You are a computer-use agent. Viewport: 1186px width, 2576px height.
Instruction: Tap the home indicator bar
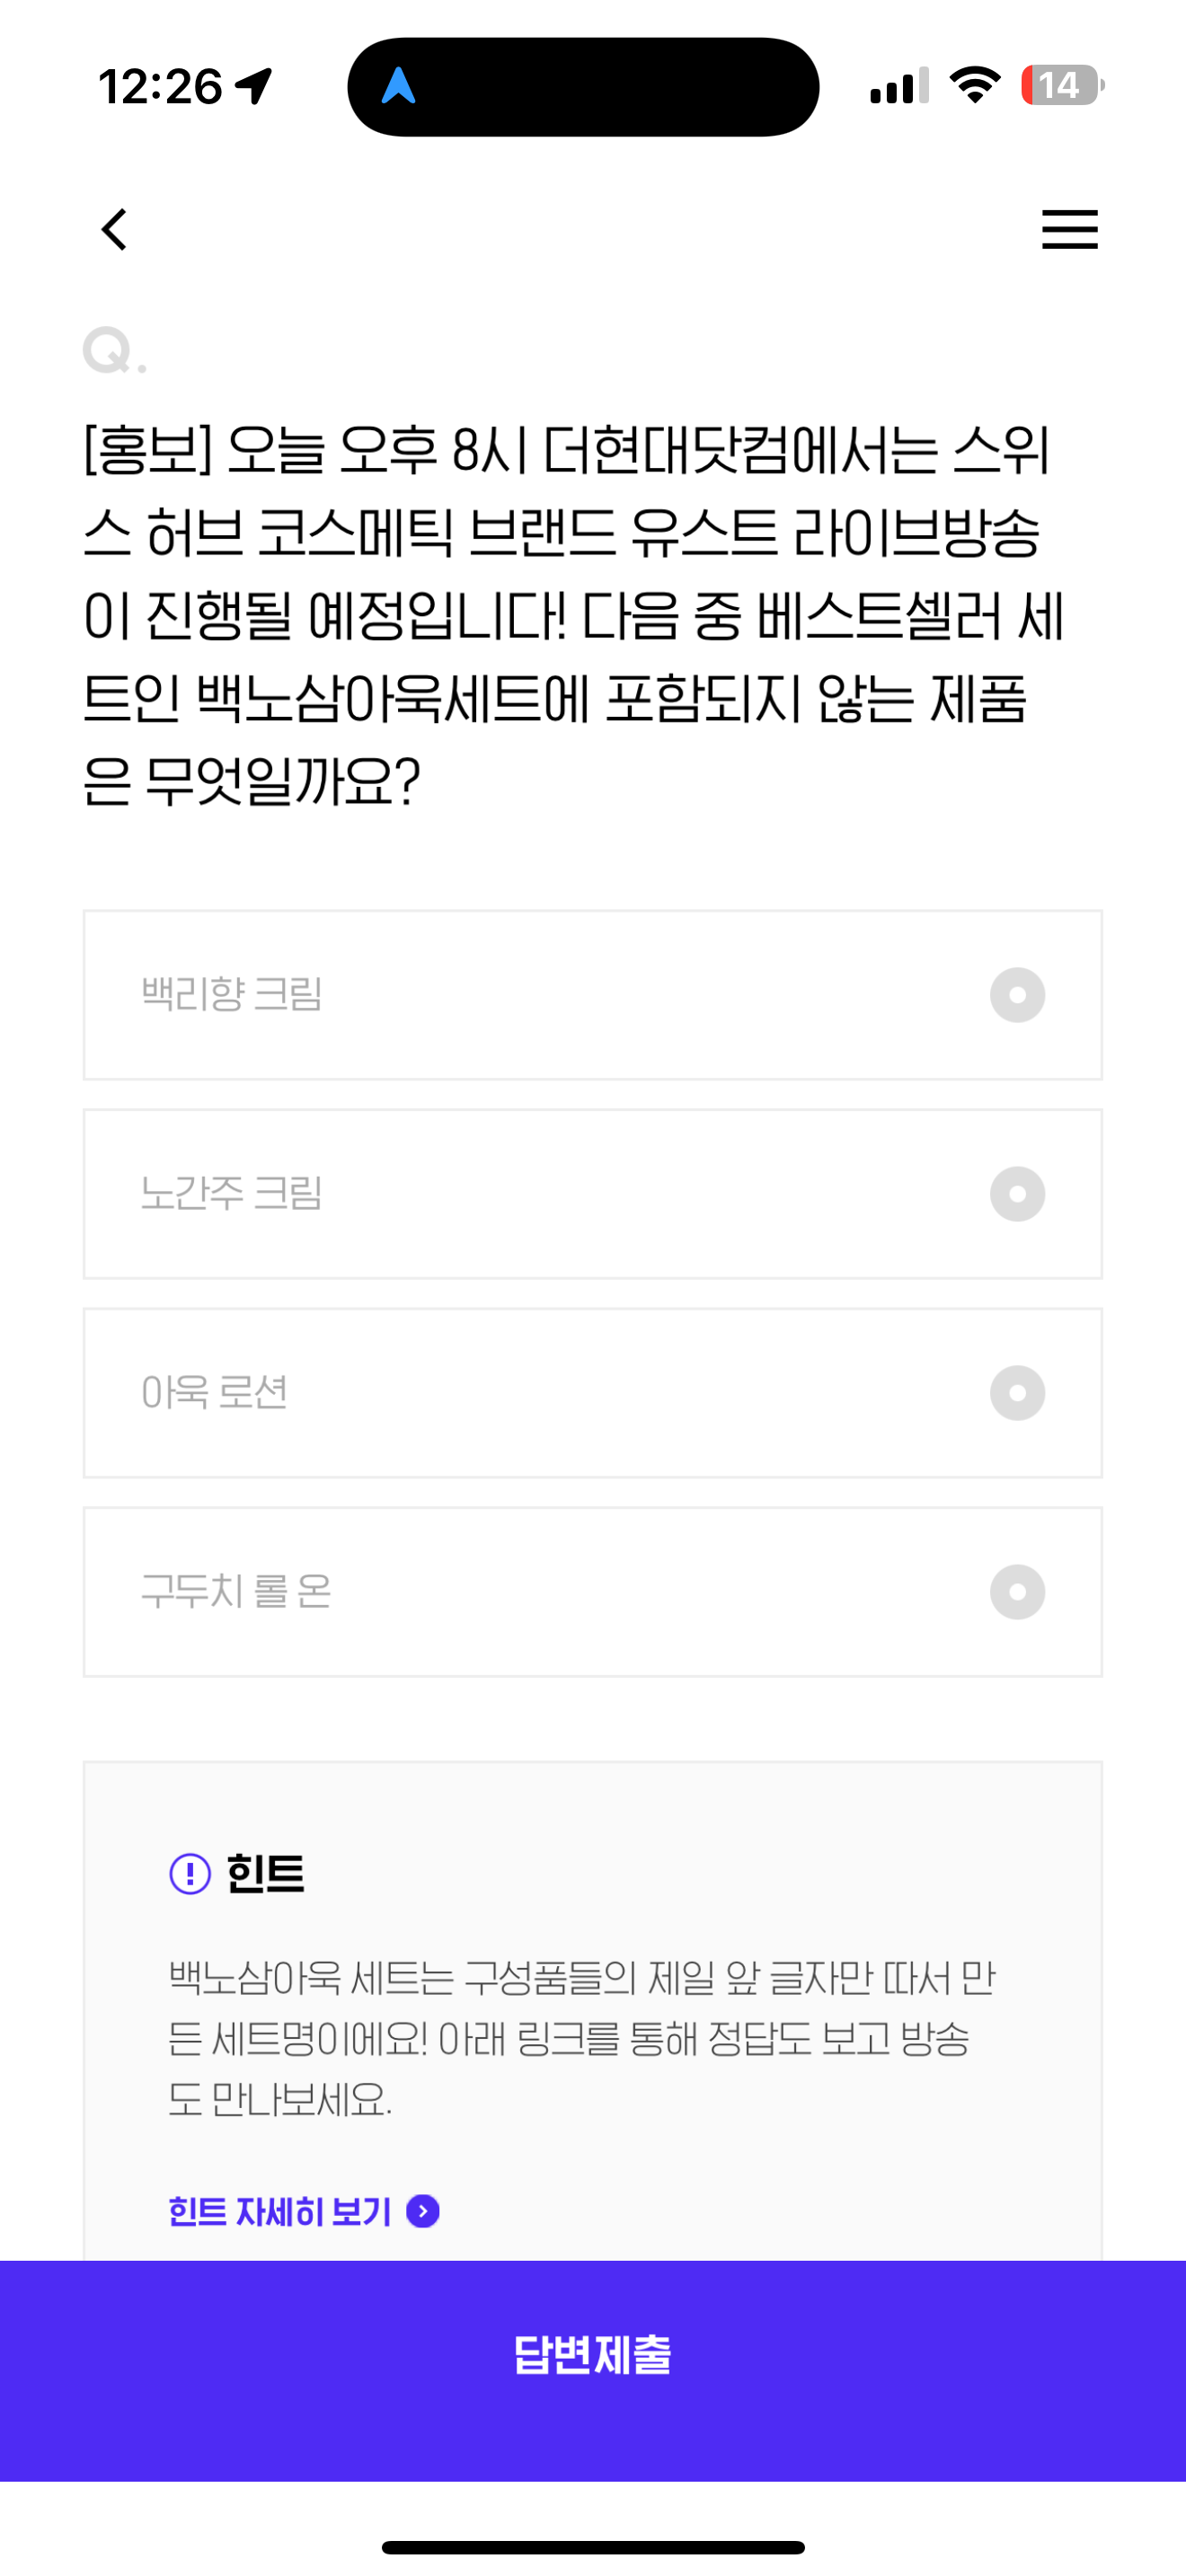[x=593, y=2547]
